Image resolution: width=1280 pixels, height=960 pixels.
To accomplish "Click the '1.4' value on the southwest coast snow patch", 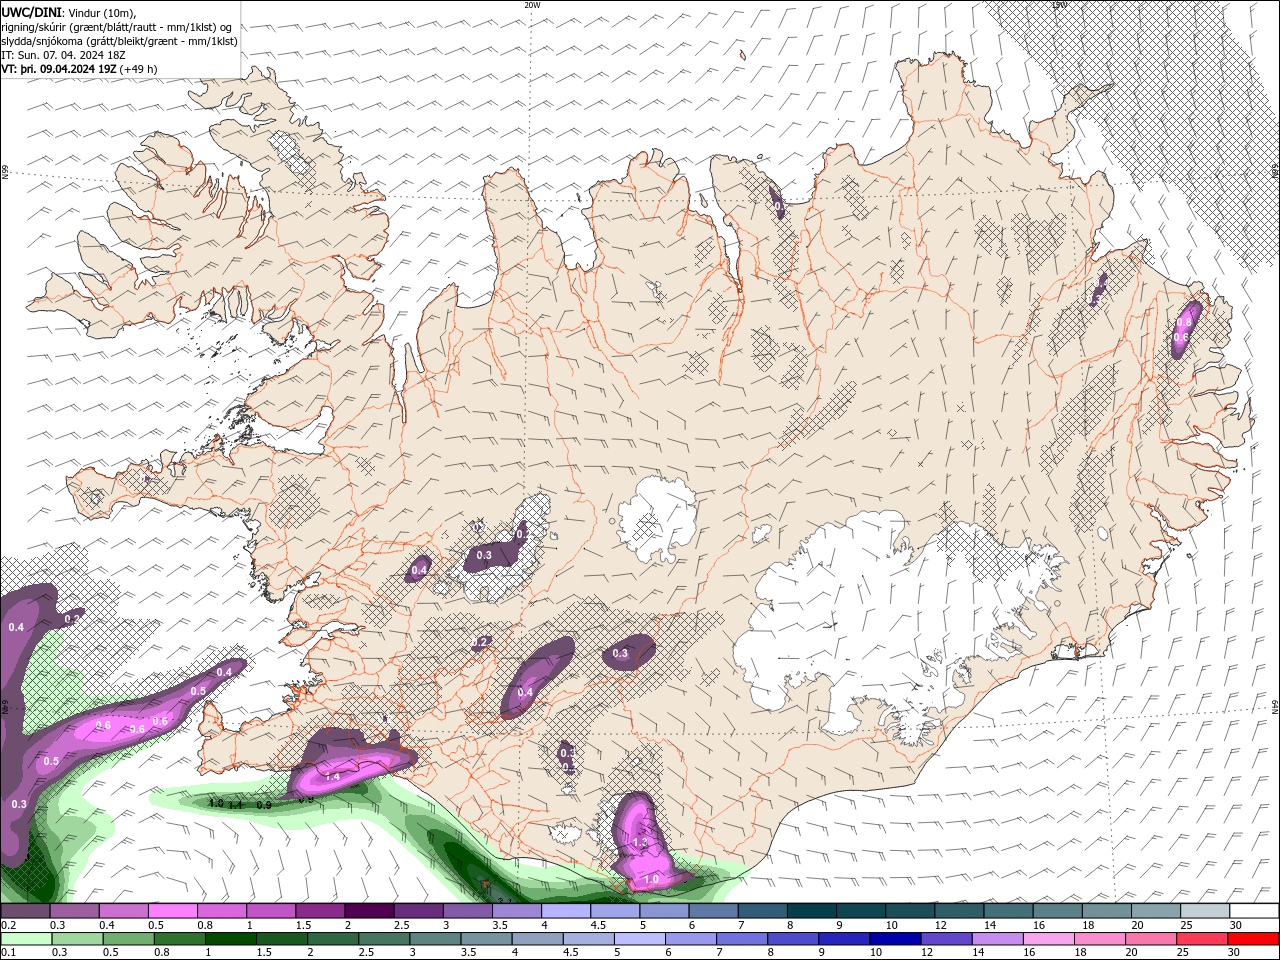I will 333,776.
